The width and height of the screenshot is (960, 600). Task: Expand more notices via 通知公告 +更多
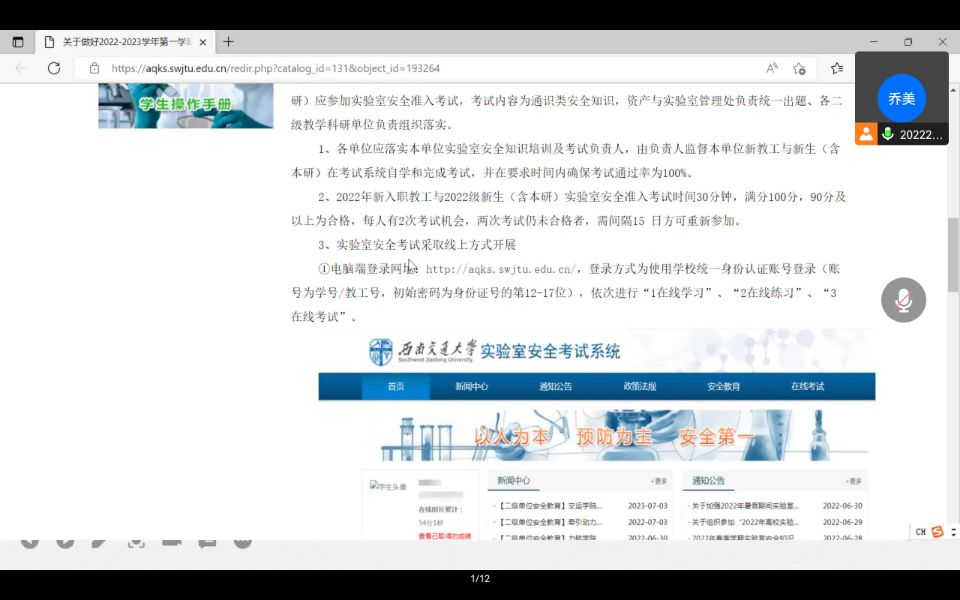[854, 481]
